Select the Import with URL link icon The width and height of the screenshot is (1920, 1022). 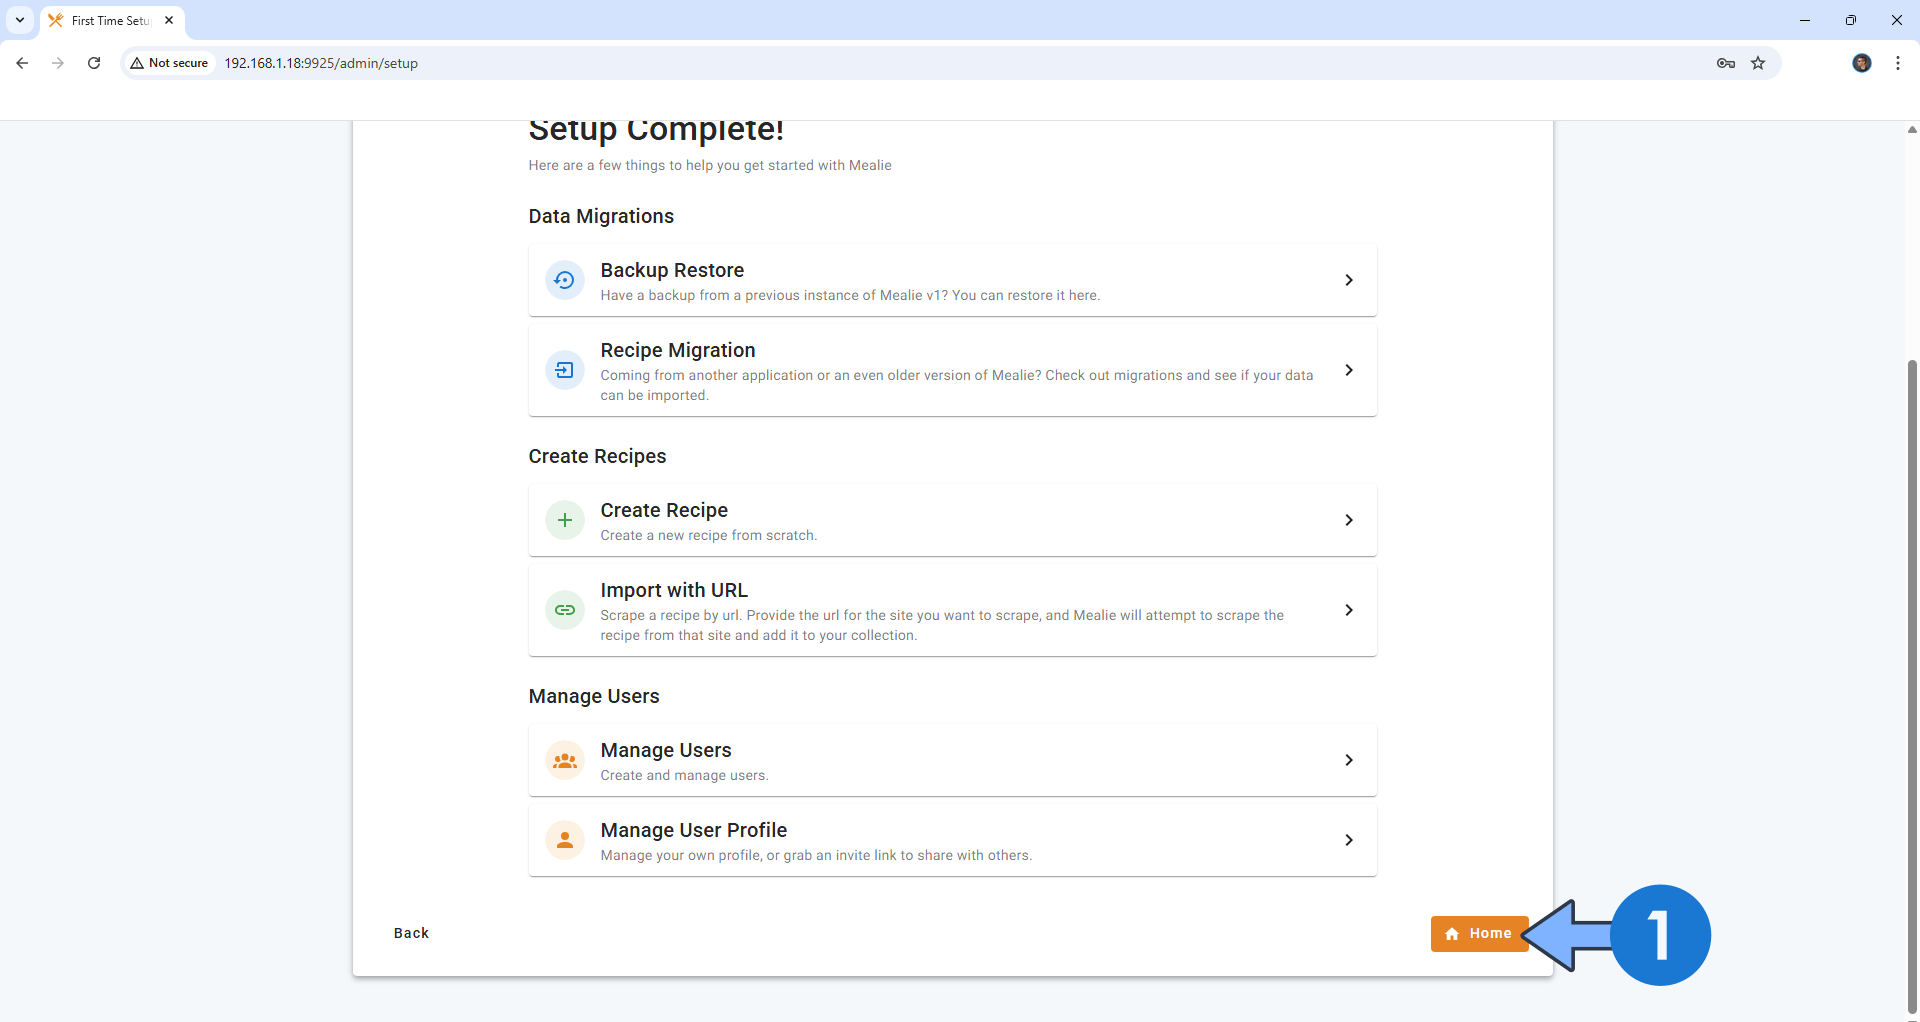coord(564,609)
